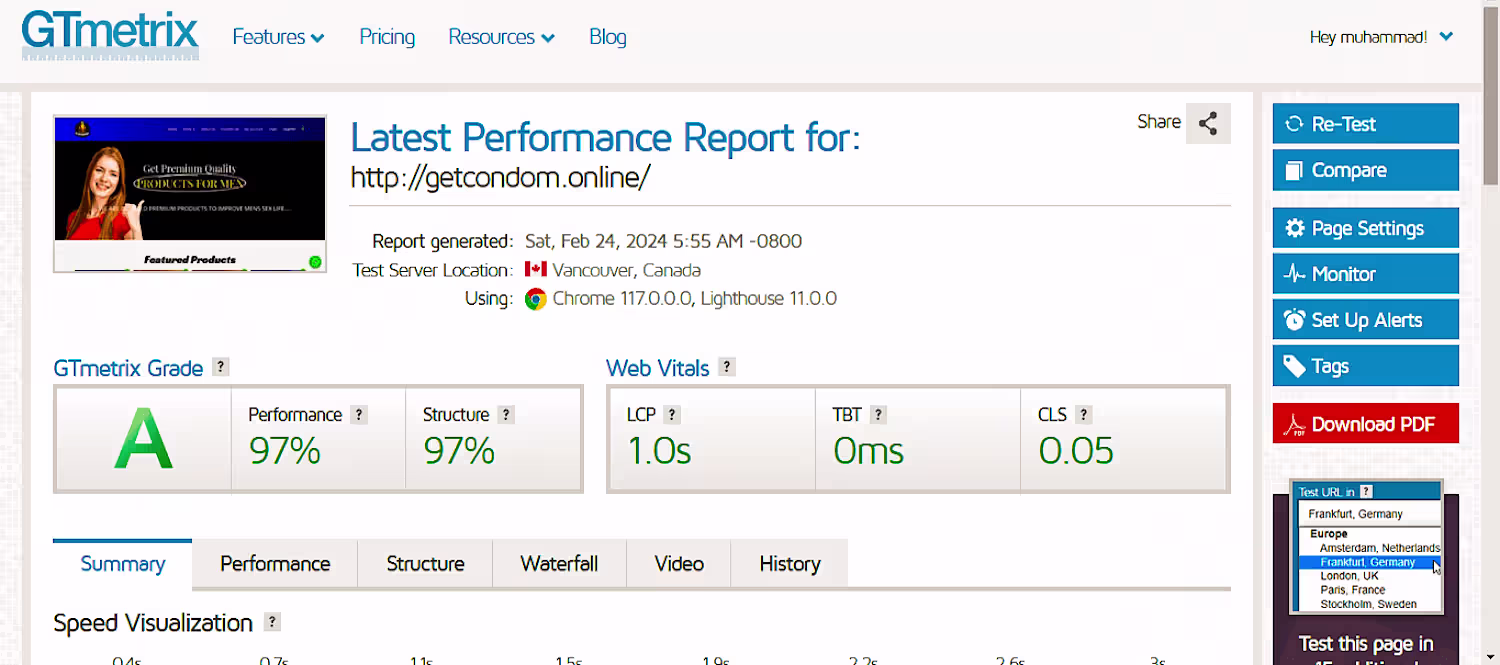Click the Speed Visualization help icon
Screen dimensions: 1500x665
click(272, 622)
